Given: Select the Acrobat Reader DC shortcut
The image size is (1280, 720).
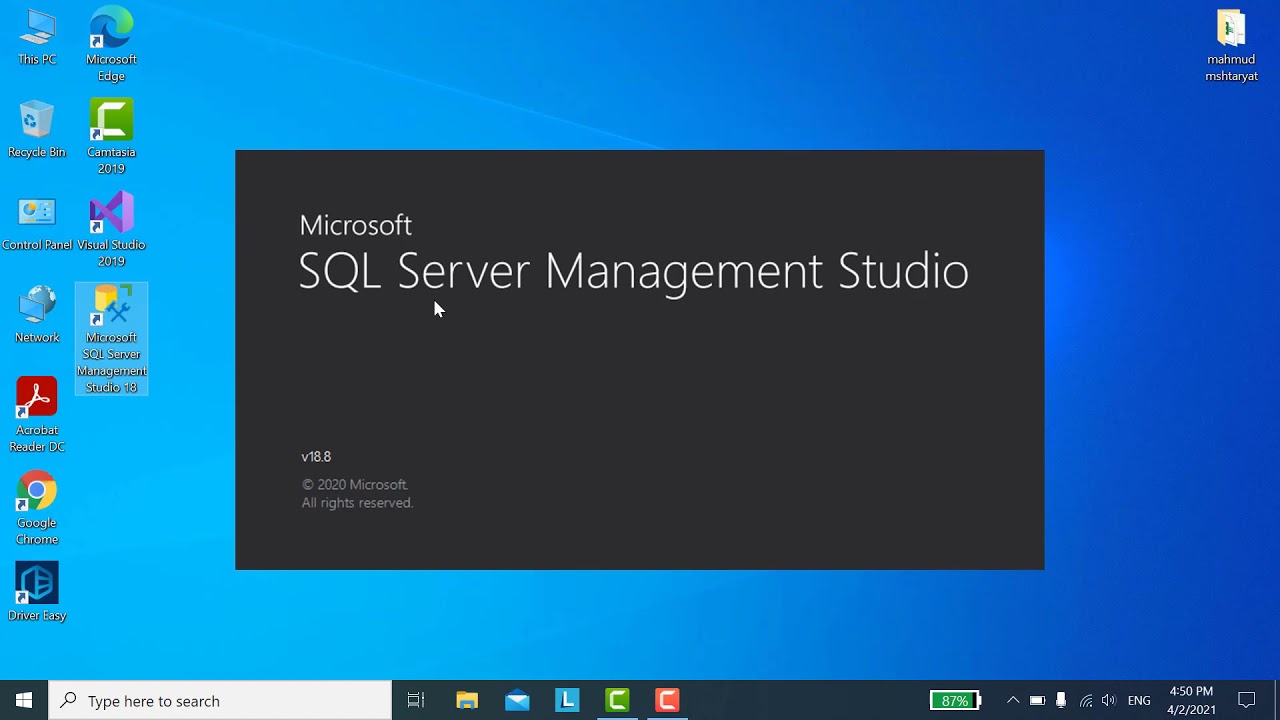Looking at the screenshot, I should (37, 415).
